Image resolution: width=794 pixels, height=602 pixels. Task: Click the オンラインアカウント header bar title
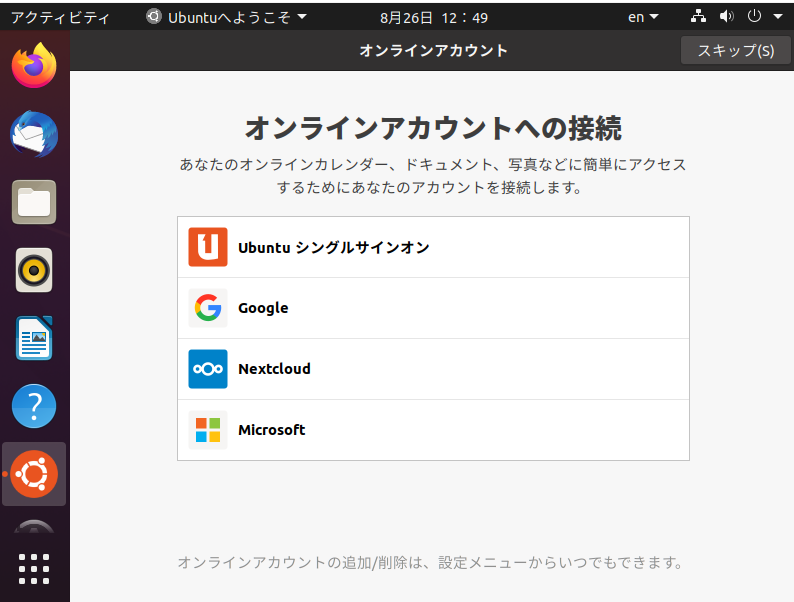[433, 51]
